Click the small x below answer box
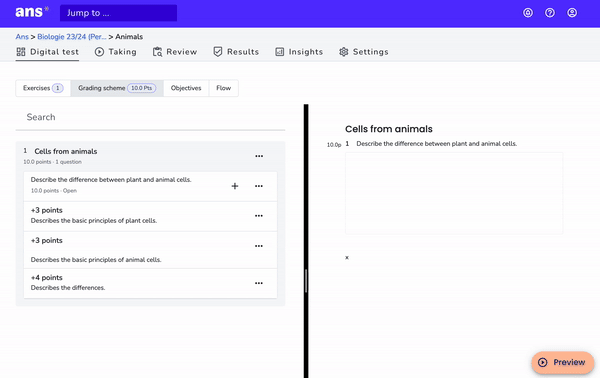 click(347, 257)
